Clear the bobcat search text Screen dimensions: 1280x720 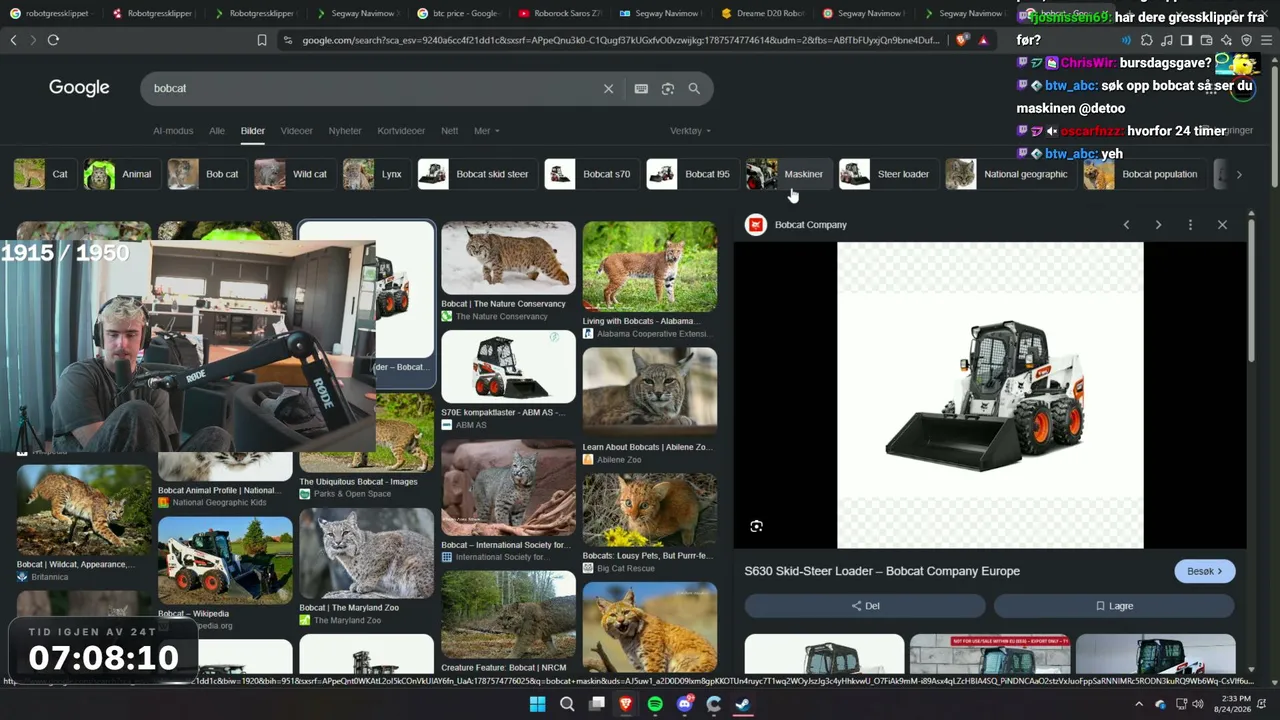(608, 88)
